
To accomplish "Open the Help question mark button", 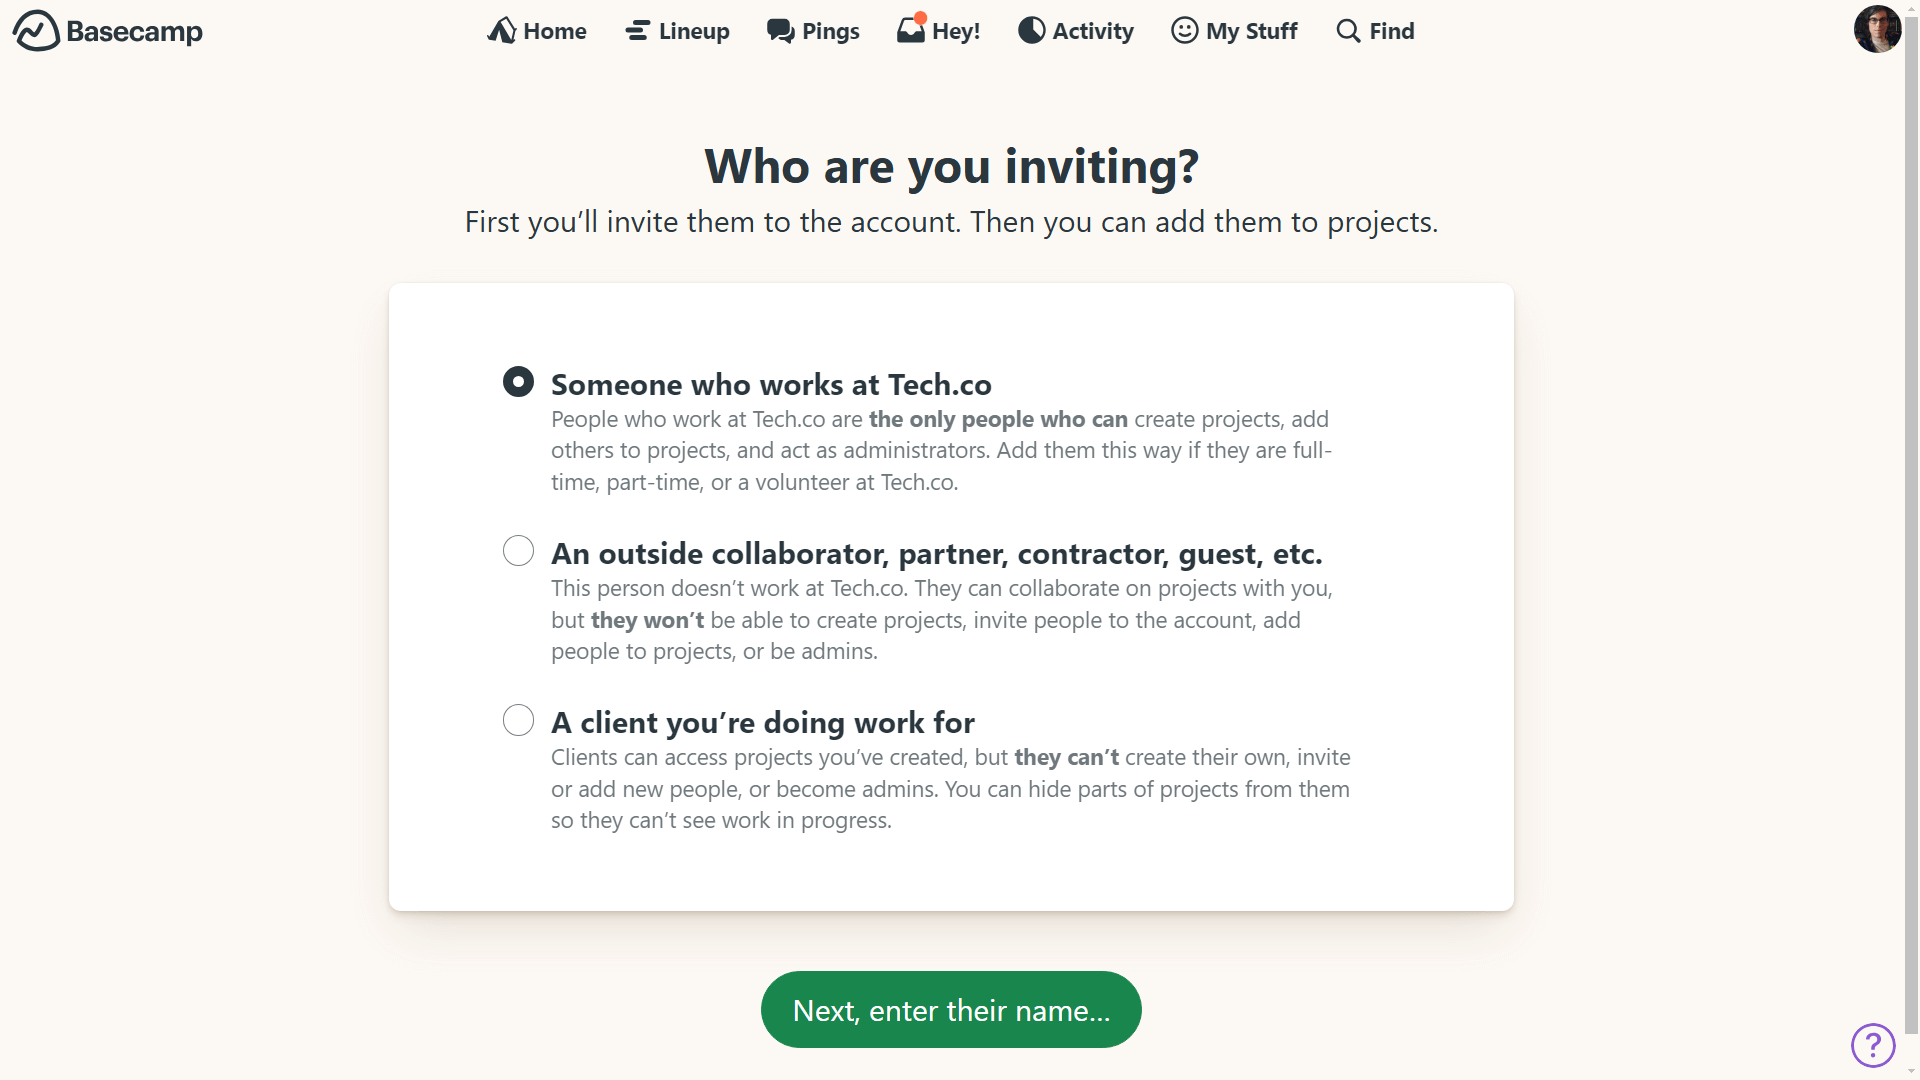I will tap(1873, 1043).
